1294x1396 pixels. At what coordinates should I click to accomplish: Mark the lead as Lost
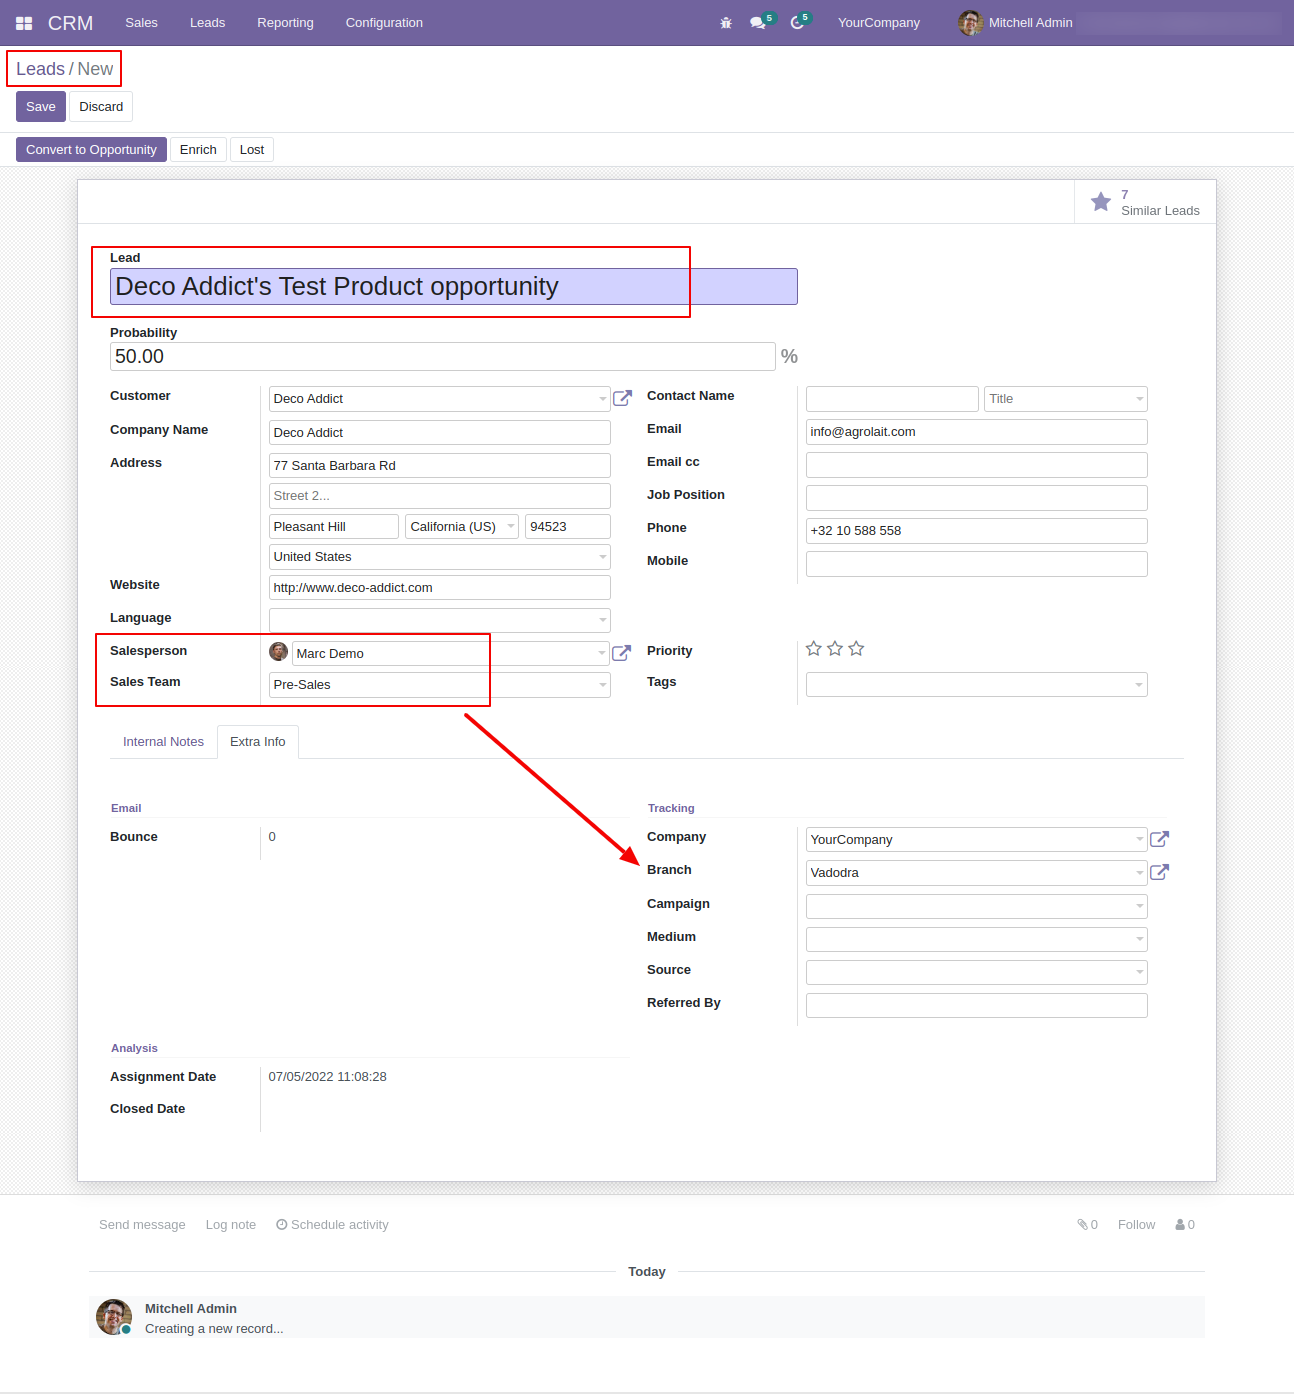(252, 150)
